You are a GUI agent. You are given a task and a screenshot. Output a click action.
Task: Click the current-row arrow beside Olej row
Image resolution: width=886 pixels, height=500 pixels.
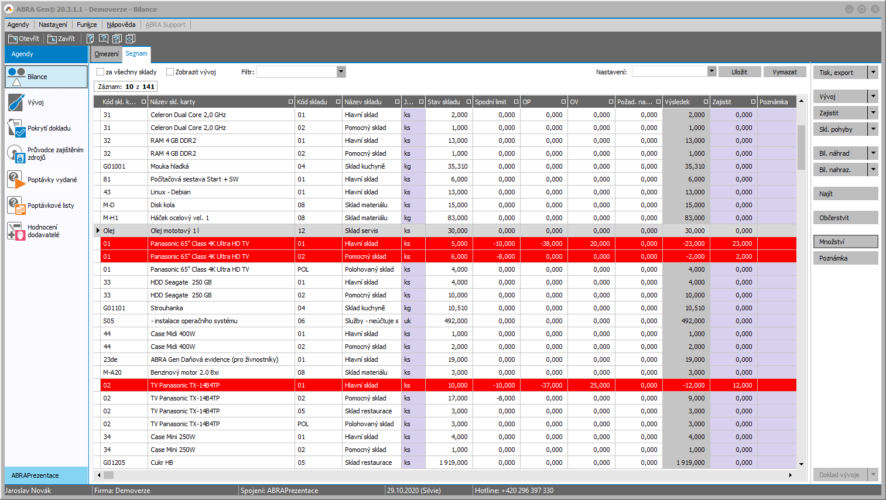click(98, 231)
